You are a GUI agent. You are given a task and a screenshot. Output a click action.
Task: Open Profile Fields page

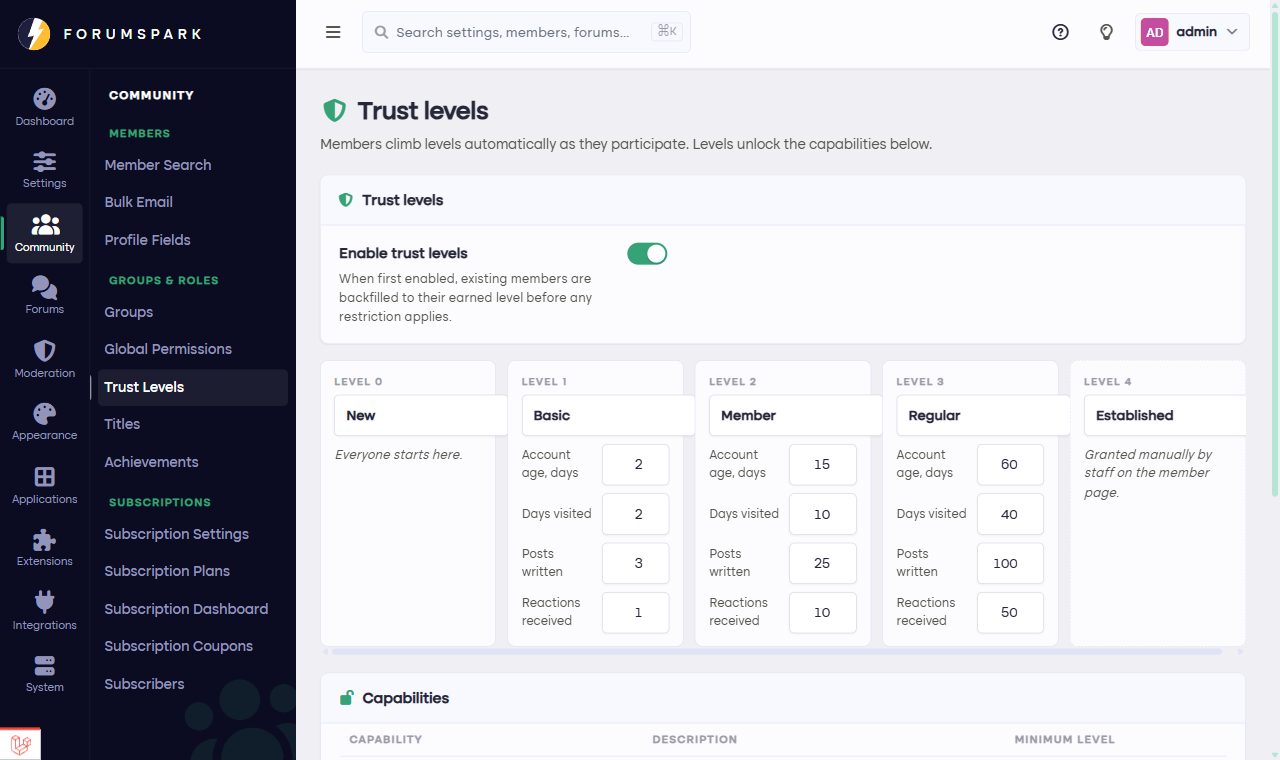coord(148,240)
